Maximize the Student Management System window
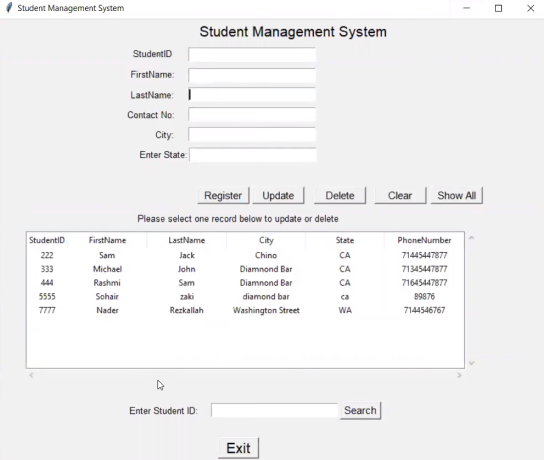 [499, 8]
